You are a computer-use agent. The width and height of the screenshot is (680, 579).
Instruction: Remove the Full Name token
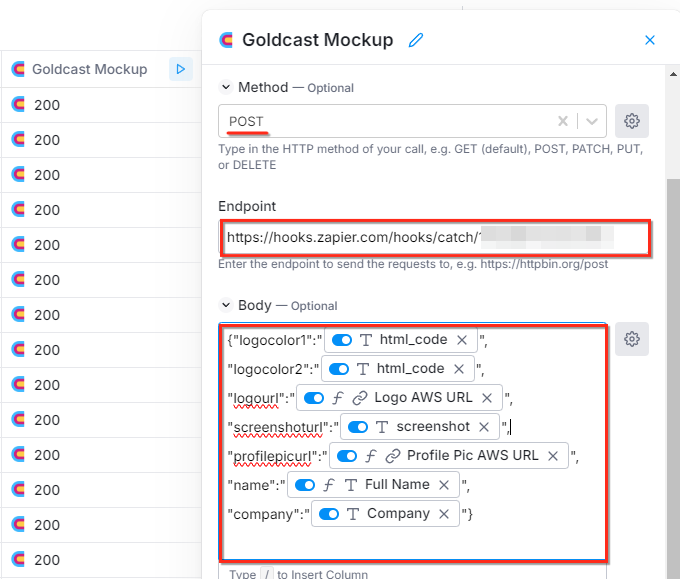coord(444,485)
